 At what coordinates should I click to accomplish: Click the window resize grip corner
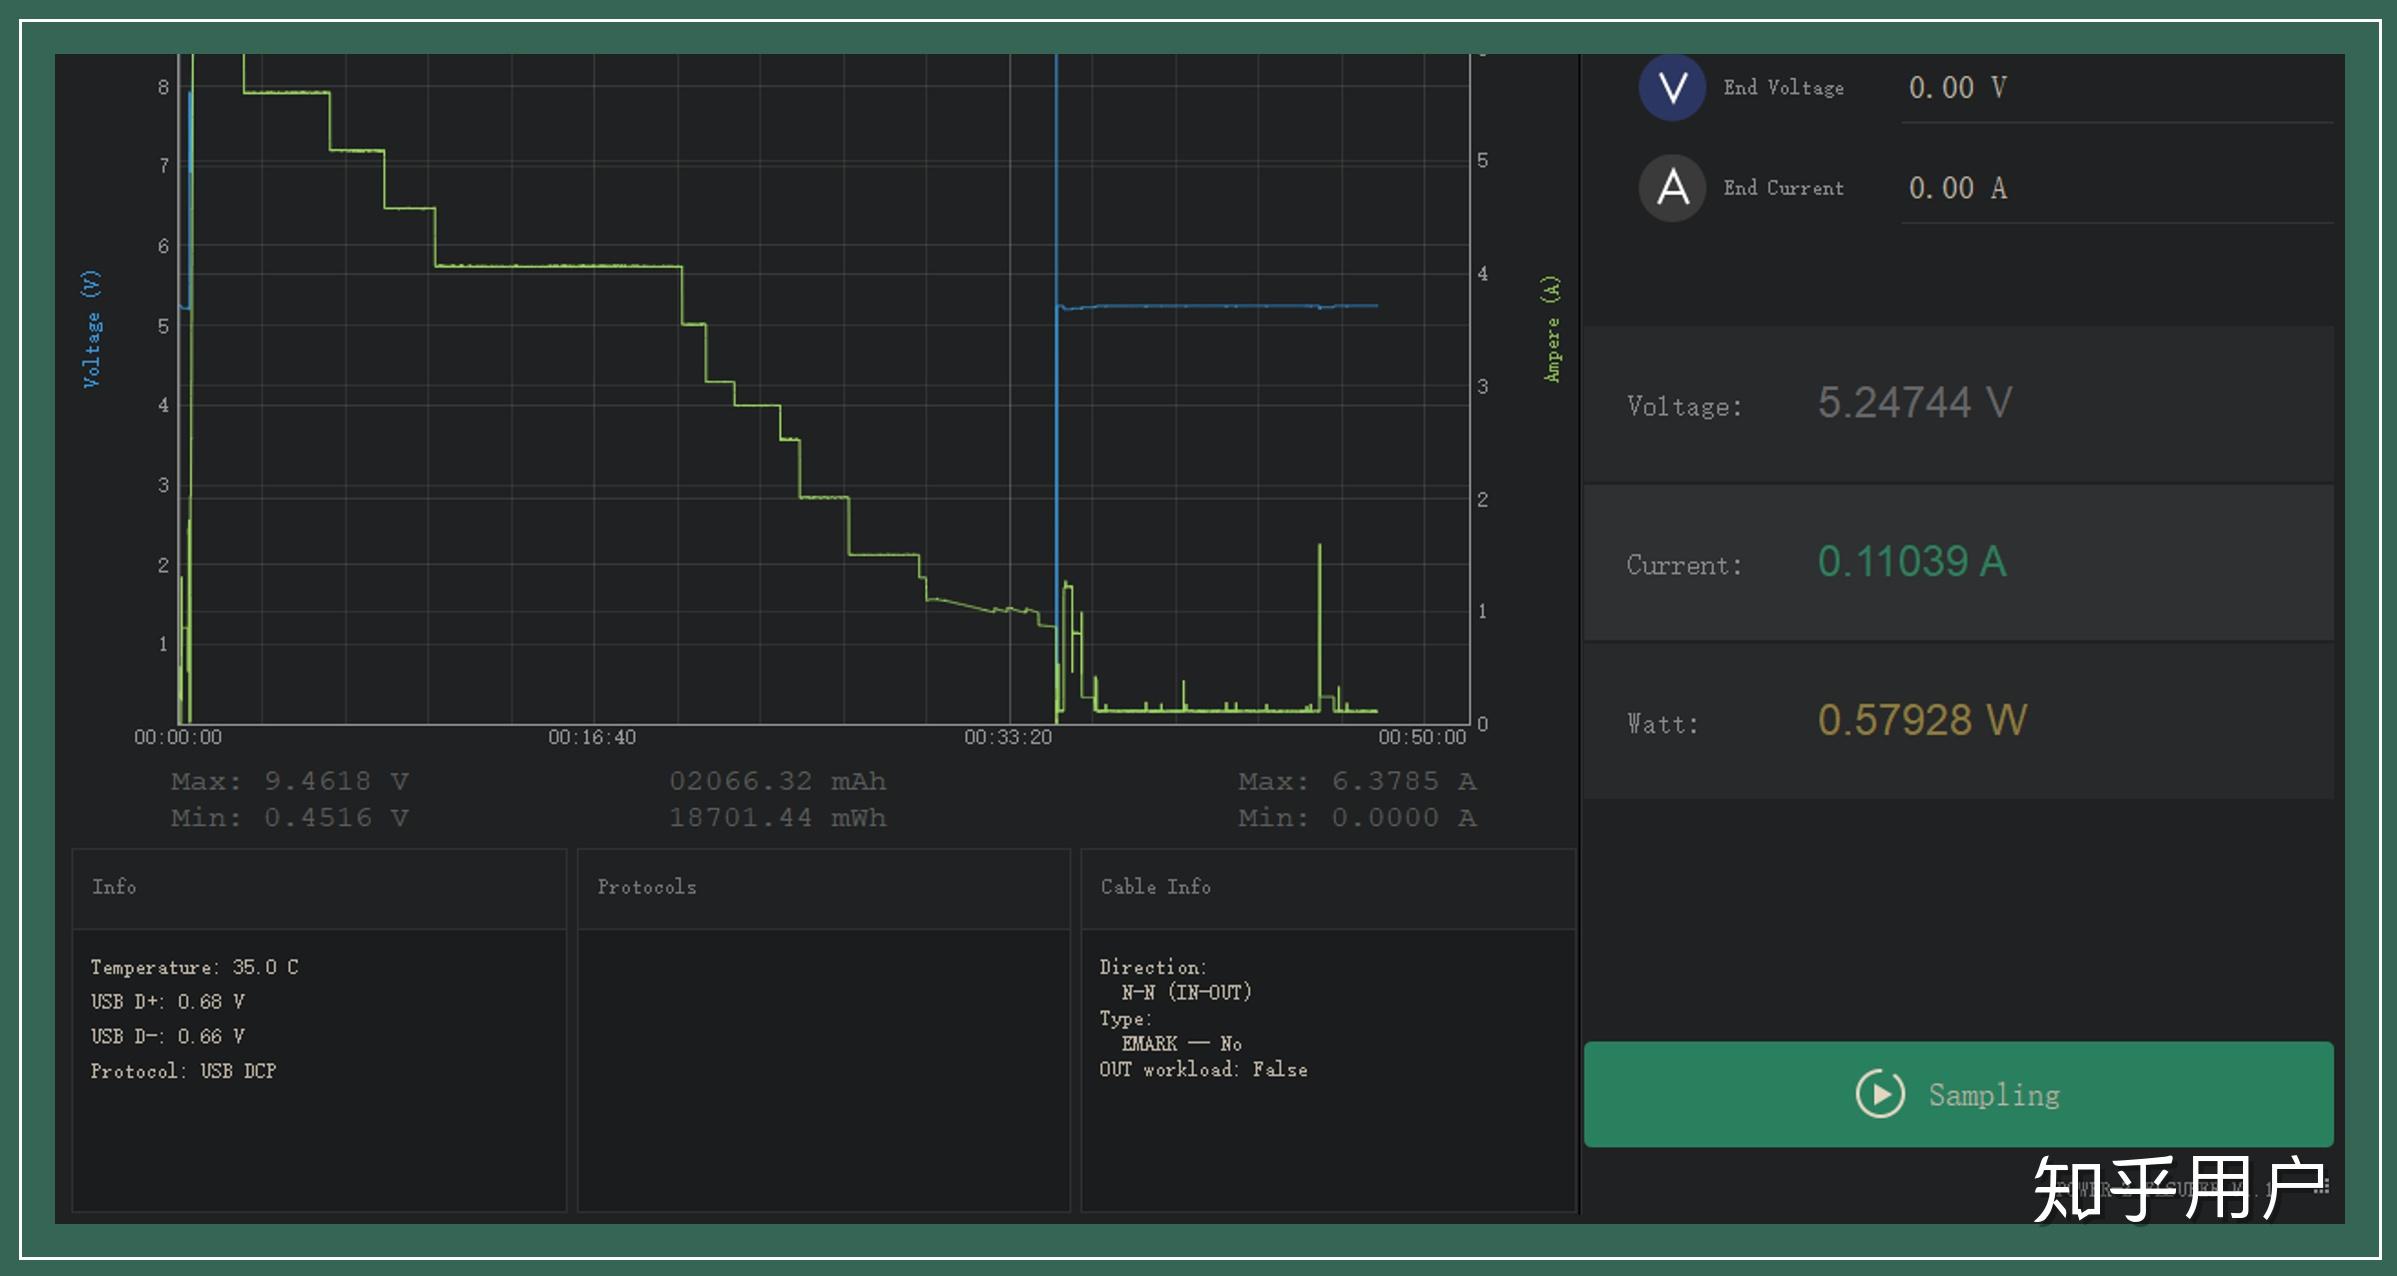(2323, 1187)
